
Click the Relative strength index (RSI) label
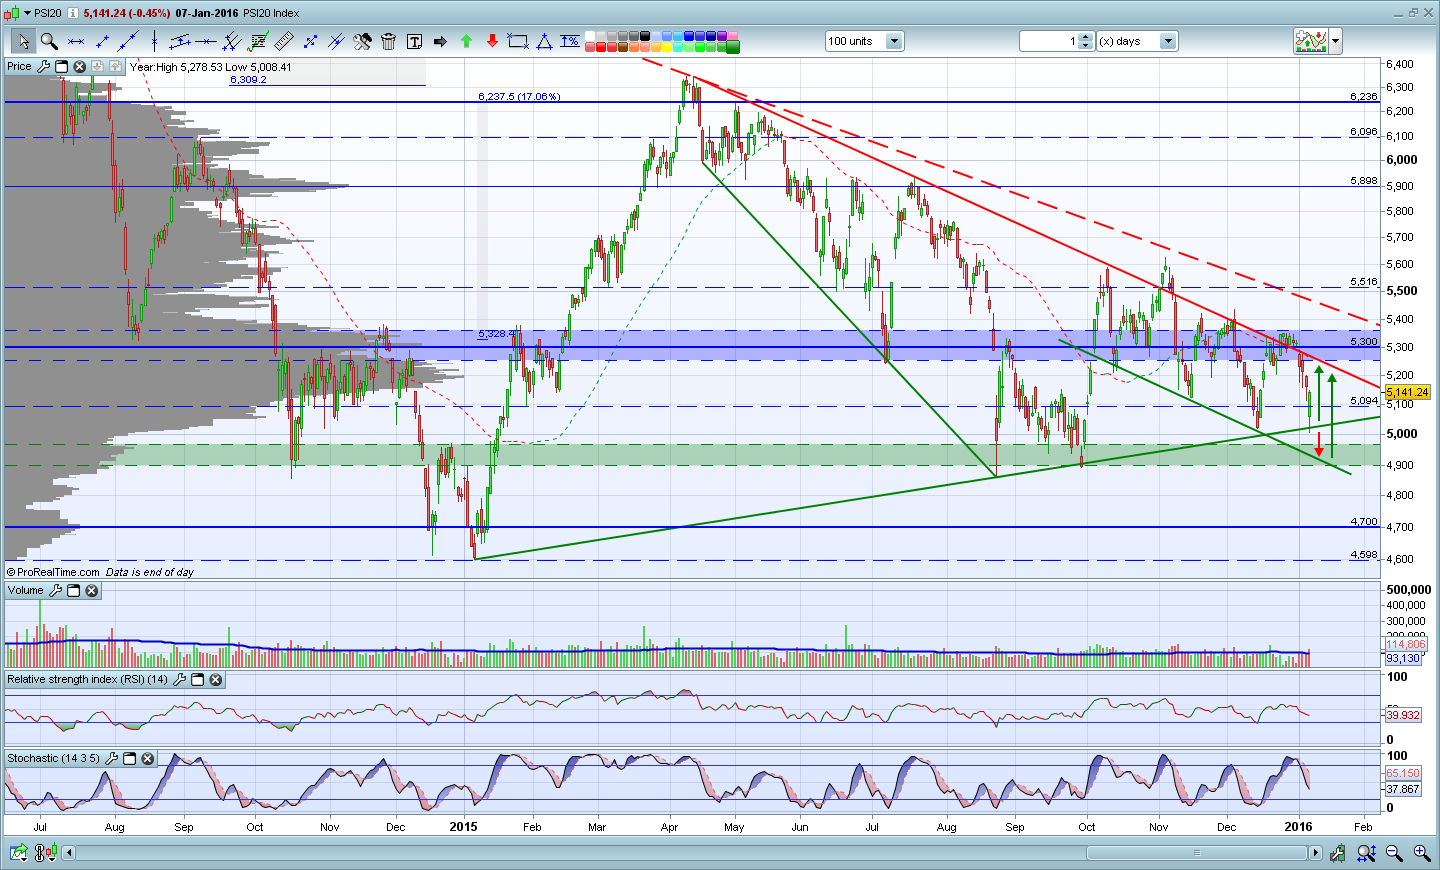tap(88, 680)
